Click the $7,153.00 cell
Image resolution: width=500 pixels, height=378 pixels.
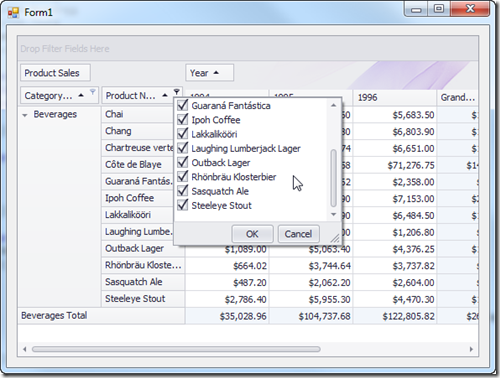(x=395, y=199)
